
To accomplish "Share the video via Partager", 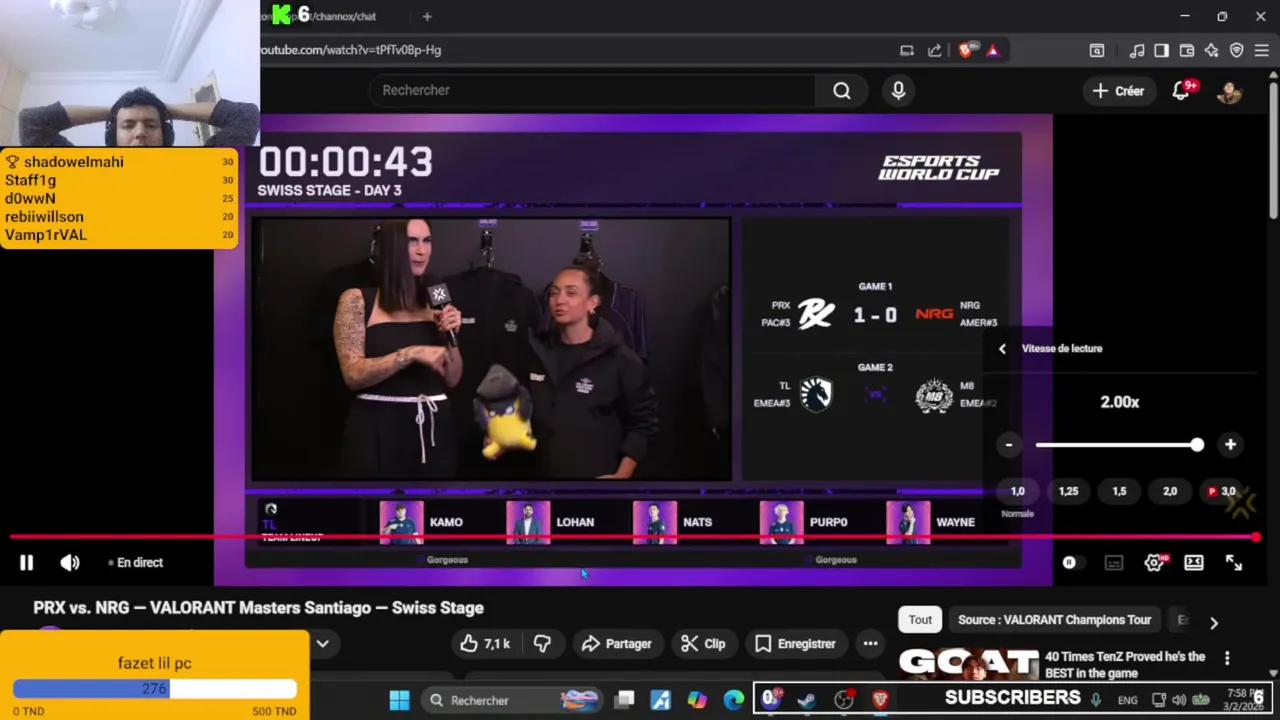I will point(616,644).
